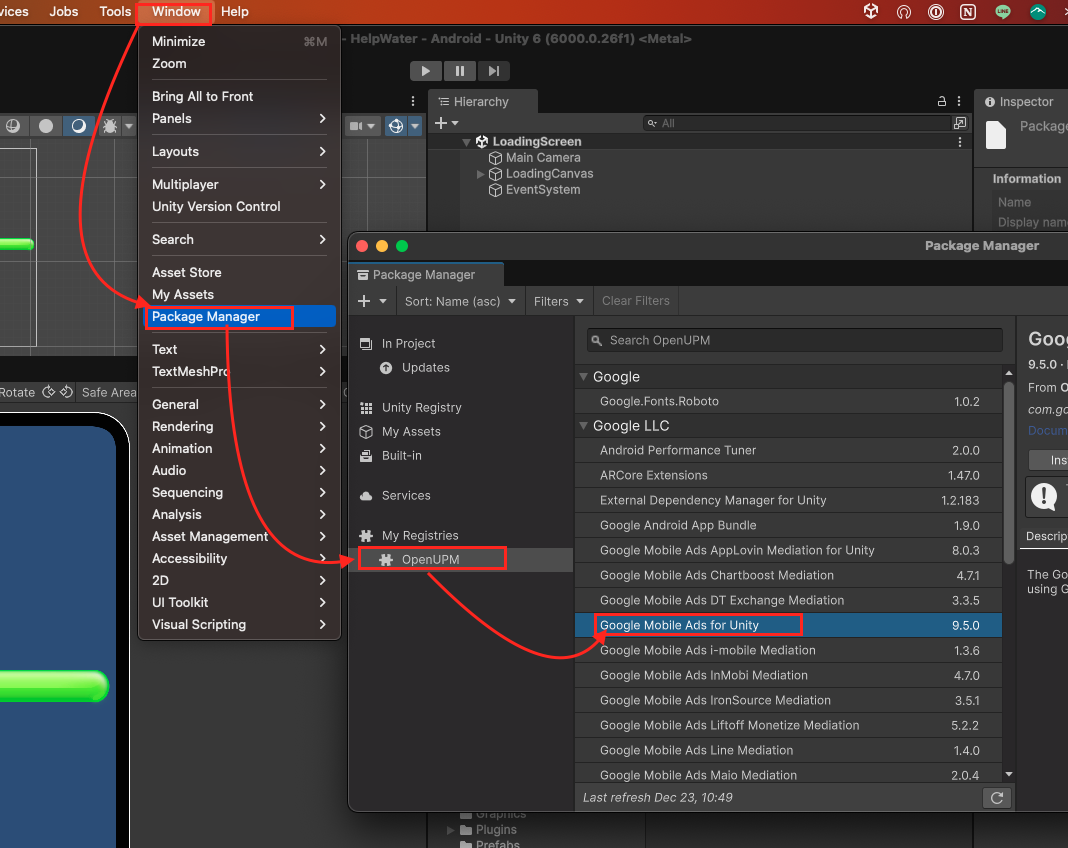Screen dimensions: 1068x848
Task: Open the Jobs menu
Action: coord(64,12)
